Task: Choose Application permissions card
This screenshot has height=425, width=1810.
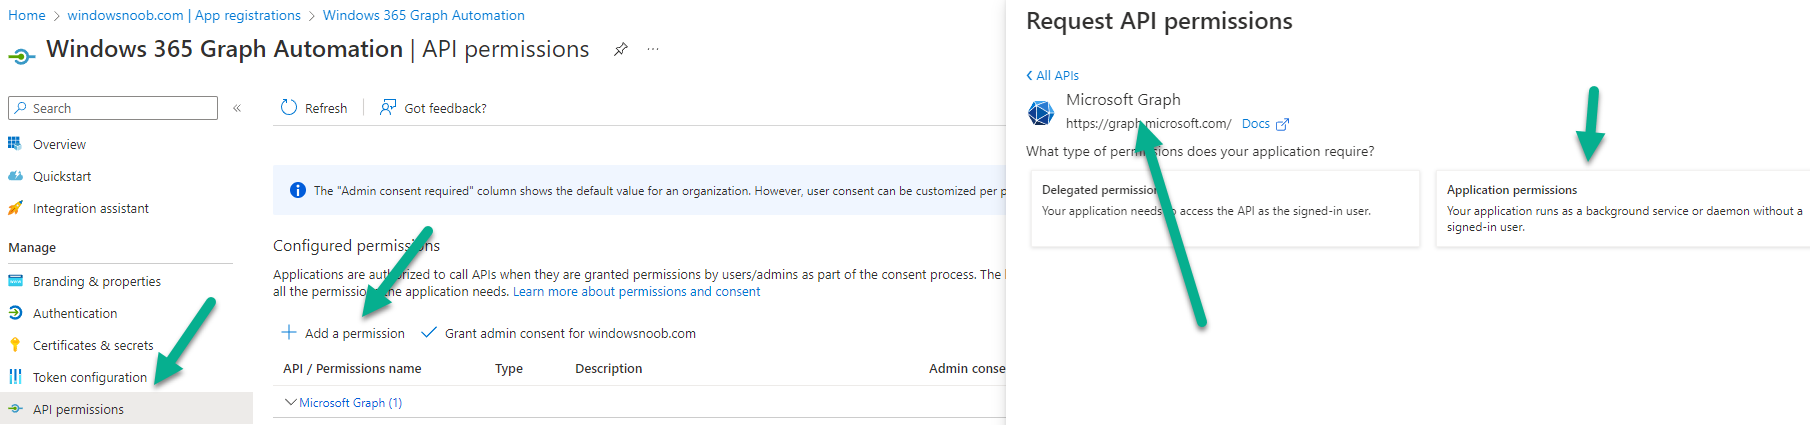Action: pos(1623,208)
